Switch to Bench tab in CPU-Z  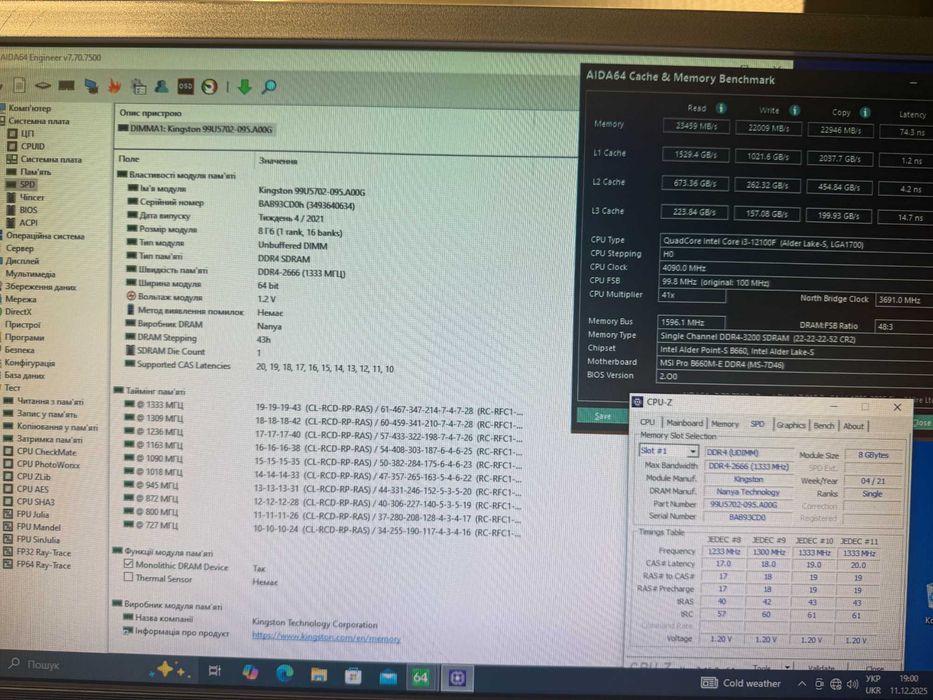coord(824,426)
